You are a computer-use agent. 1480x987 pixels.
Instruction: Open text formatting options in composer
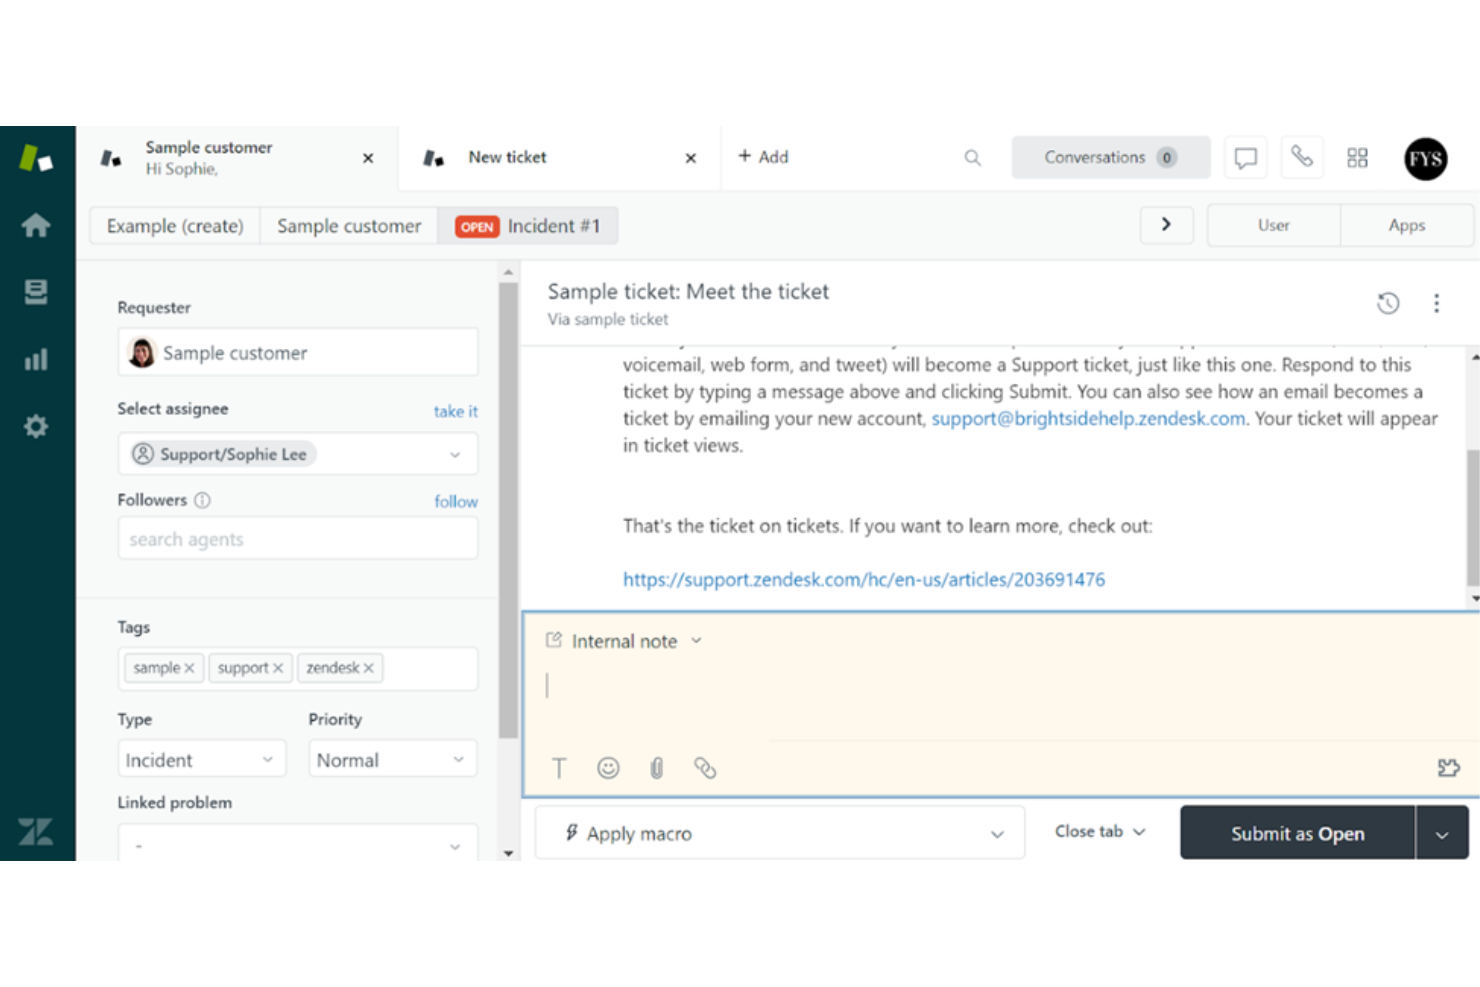point(559,768)
